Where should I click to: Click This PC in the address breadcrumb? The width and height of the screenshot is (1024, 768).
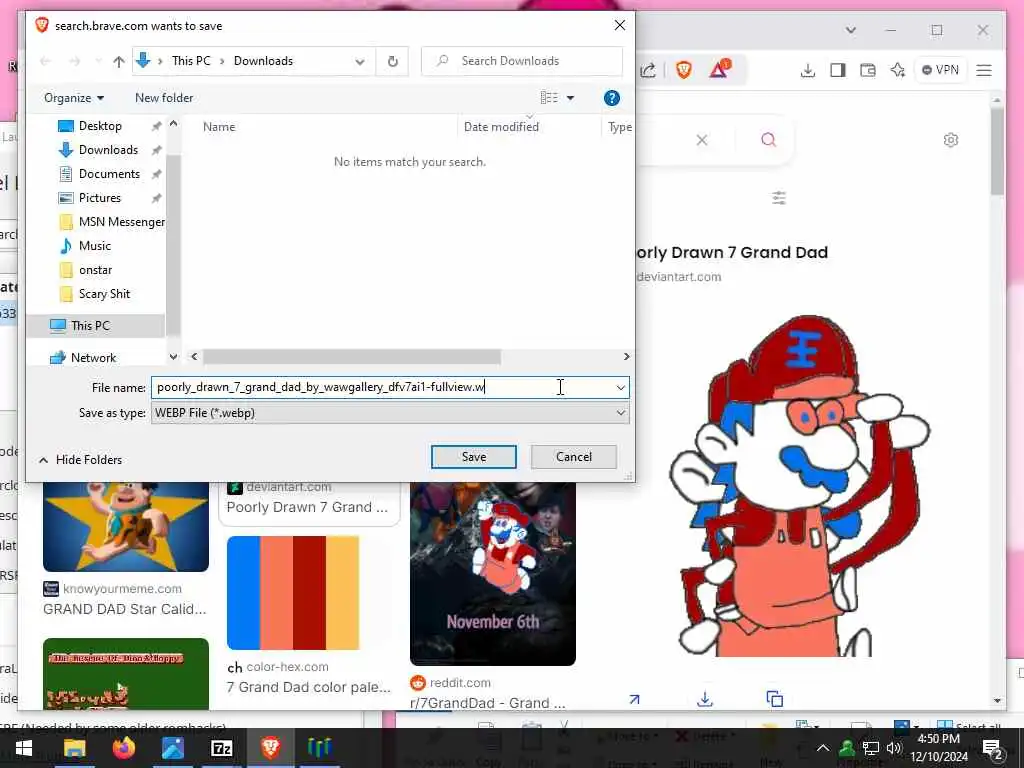(x=191, y=61)
